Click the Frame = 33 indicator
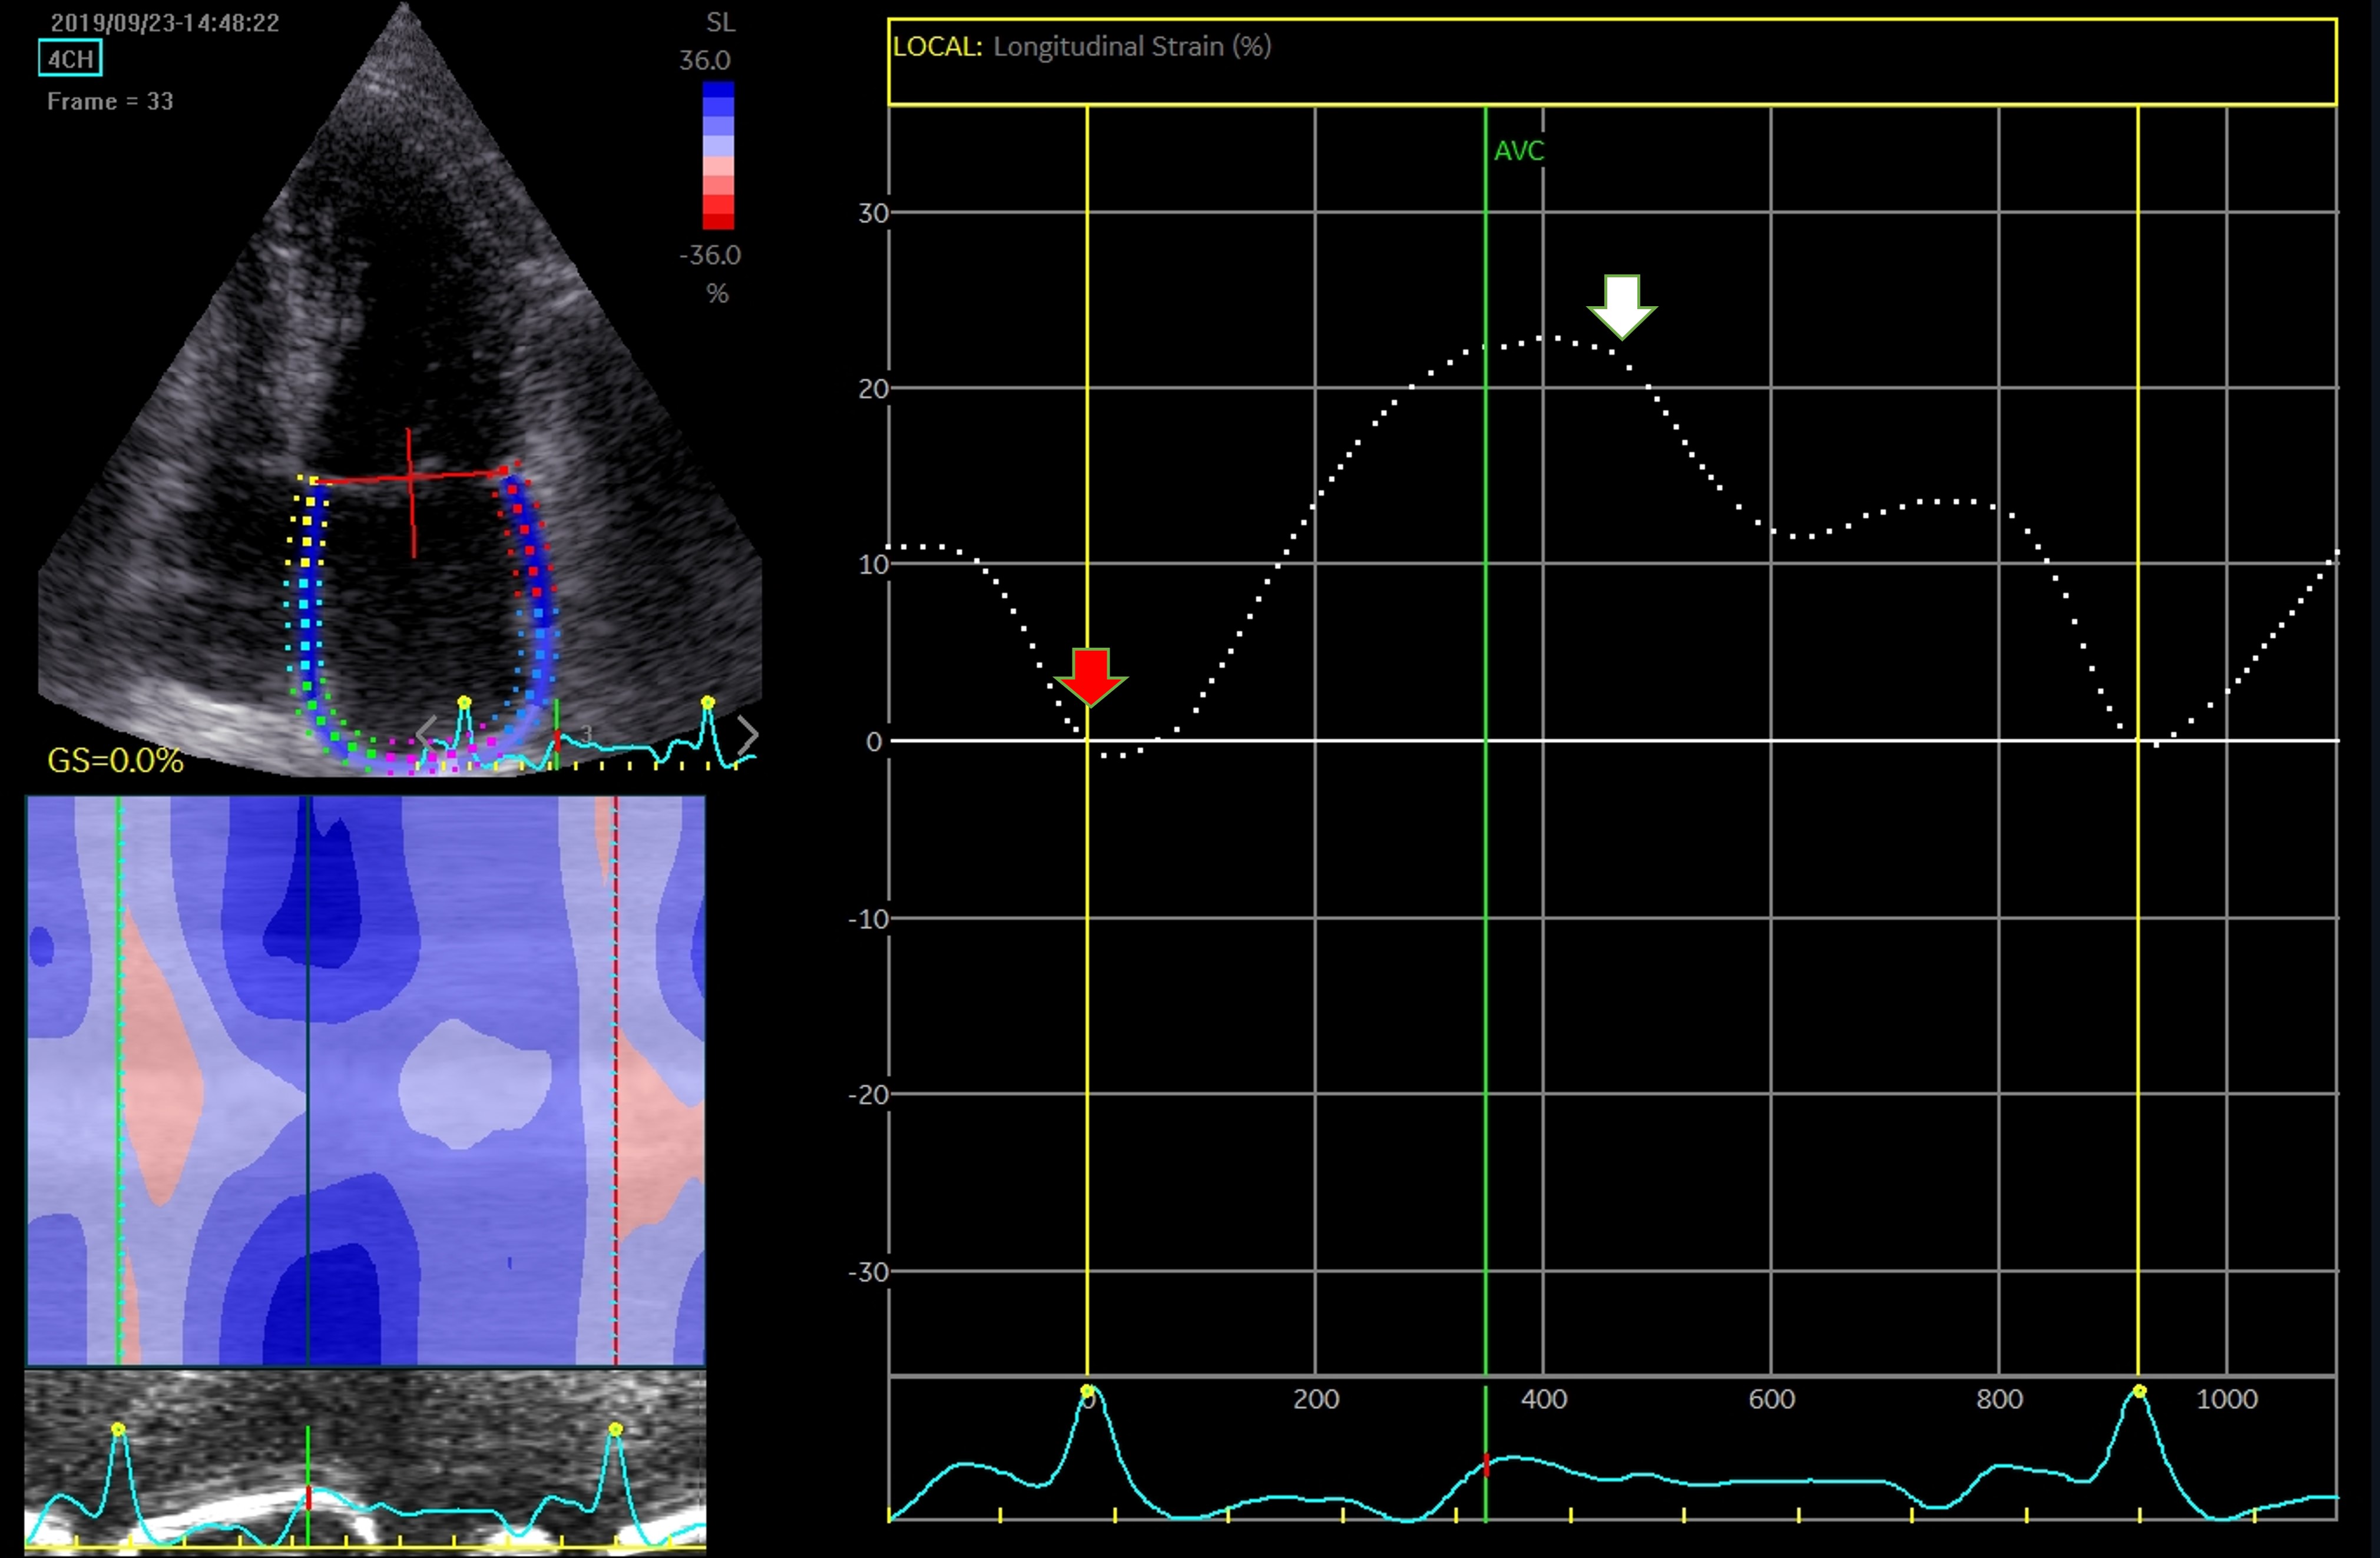The image size is (2380, 1558). (x=110, y=102)
